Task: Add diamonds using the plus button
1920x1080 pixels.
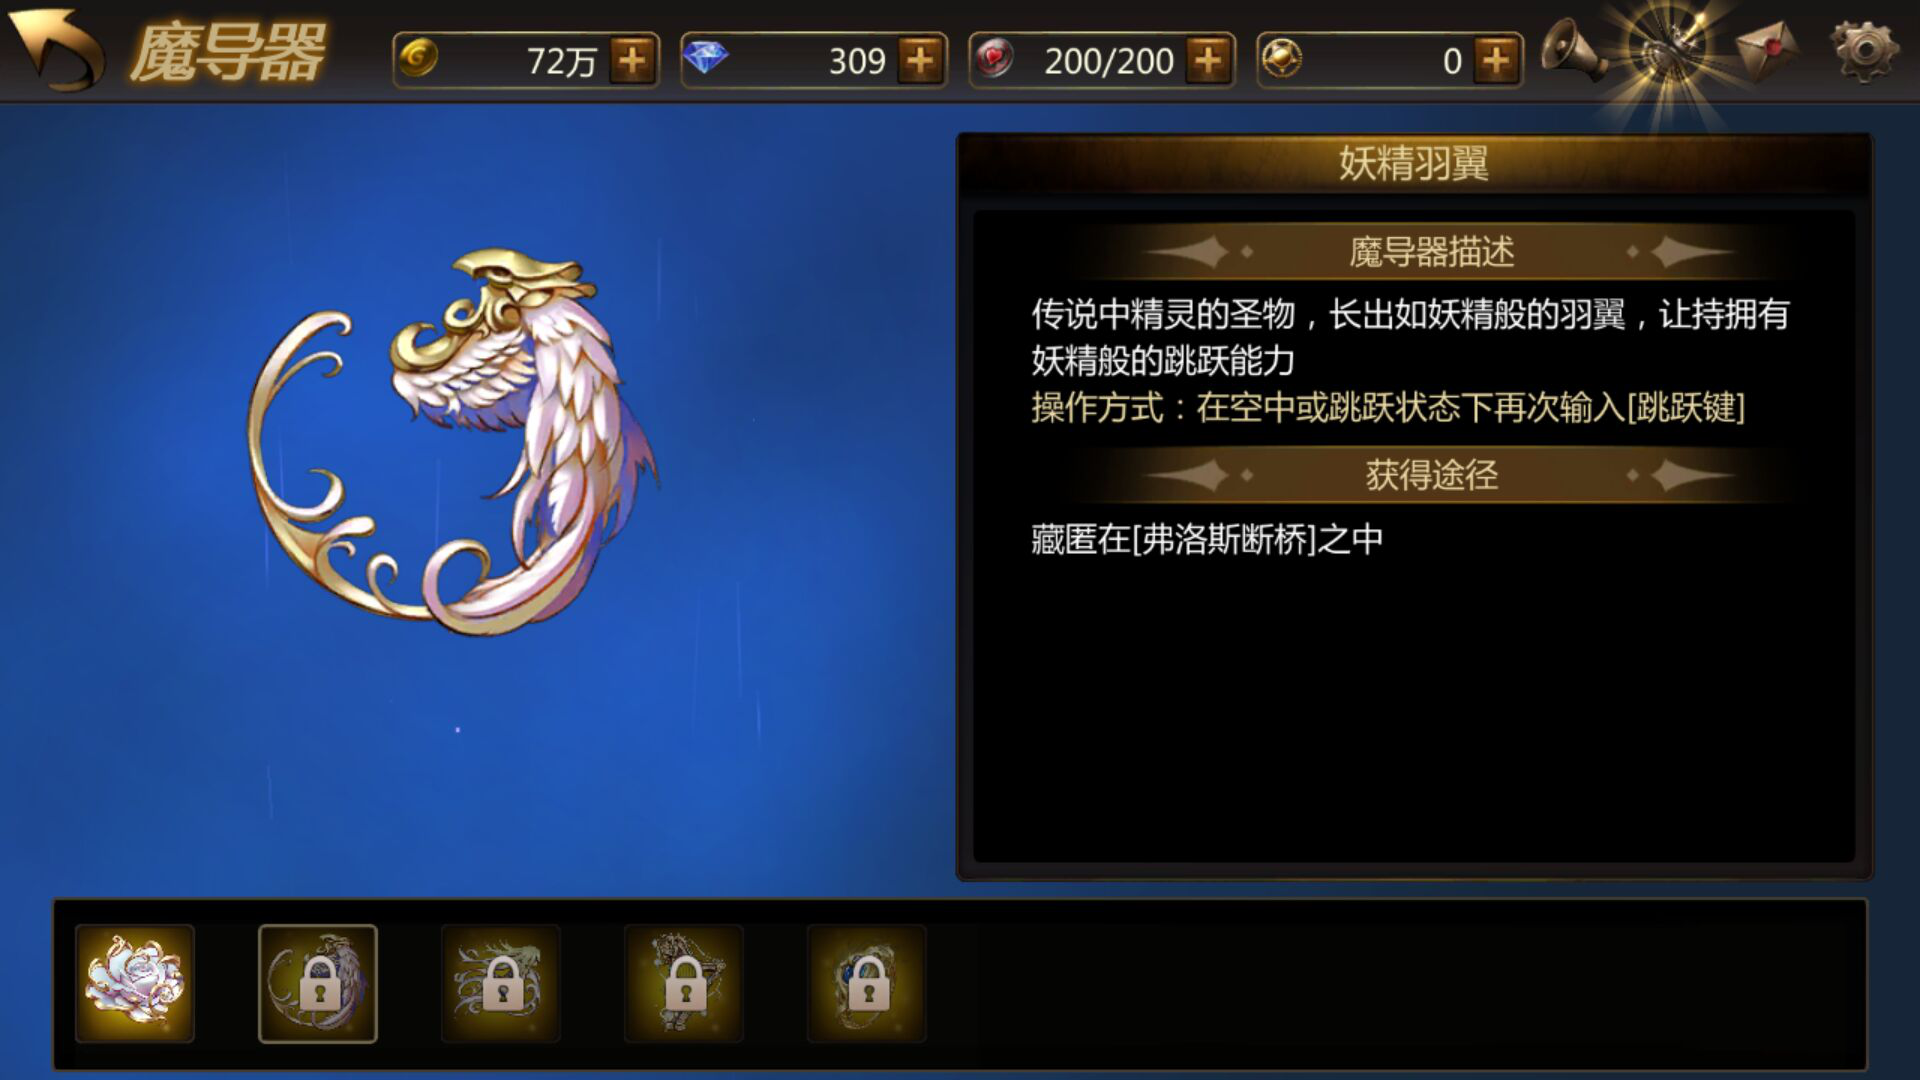Action: pyautogui.click(x=920, y=61)
